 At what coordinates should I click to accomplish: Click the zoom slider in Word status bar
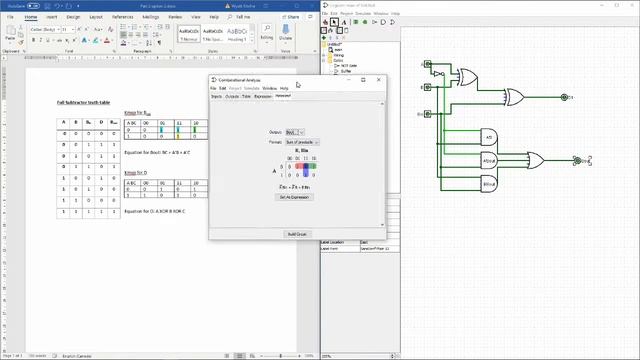click(280, 356)
